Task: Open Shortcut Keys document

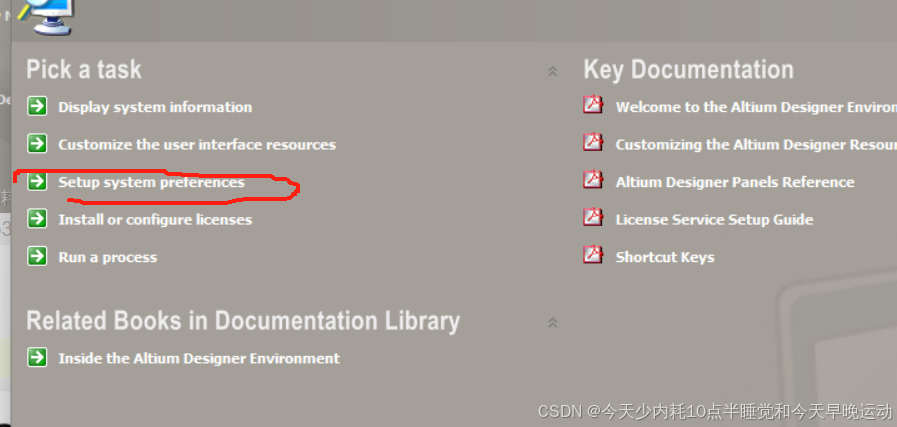Action: pyautogui.click(x=665, y=257)
